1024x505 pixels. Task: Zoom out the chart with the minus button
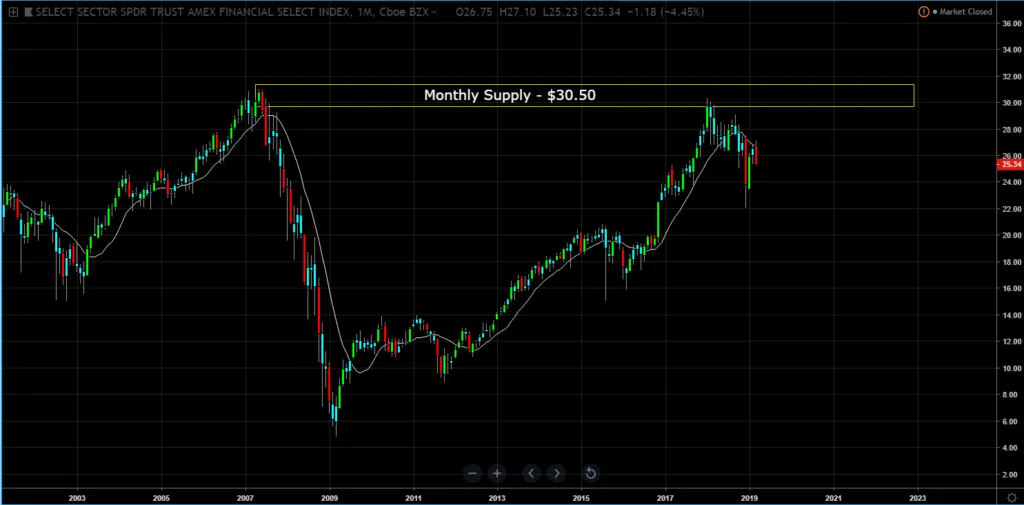pos(473,473)
